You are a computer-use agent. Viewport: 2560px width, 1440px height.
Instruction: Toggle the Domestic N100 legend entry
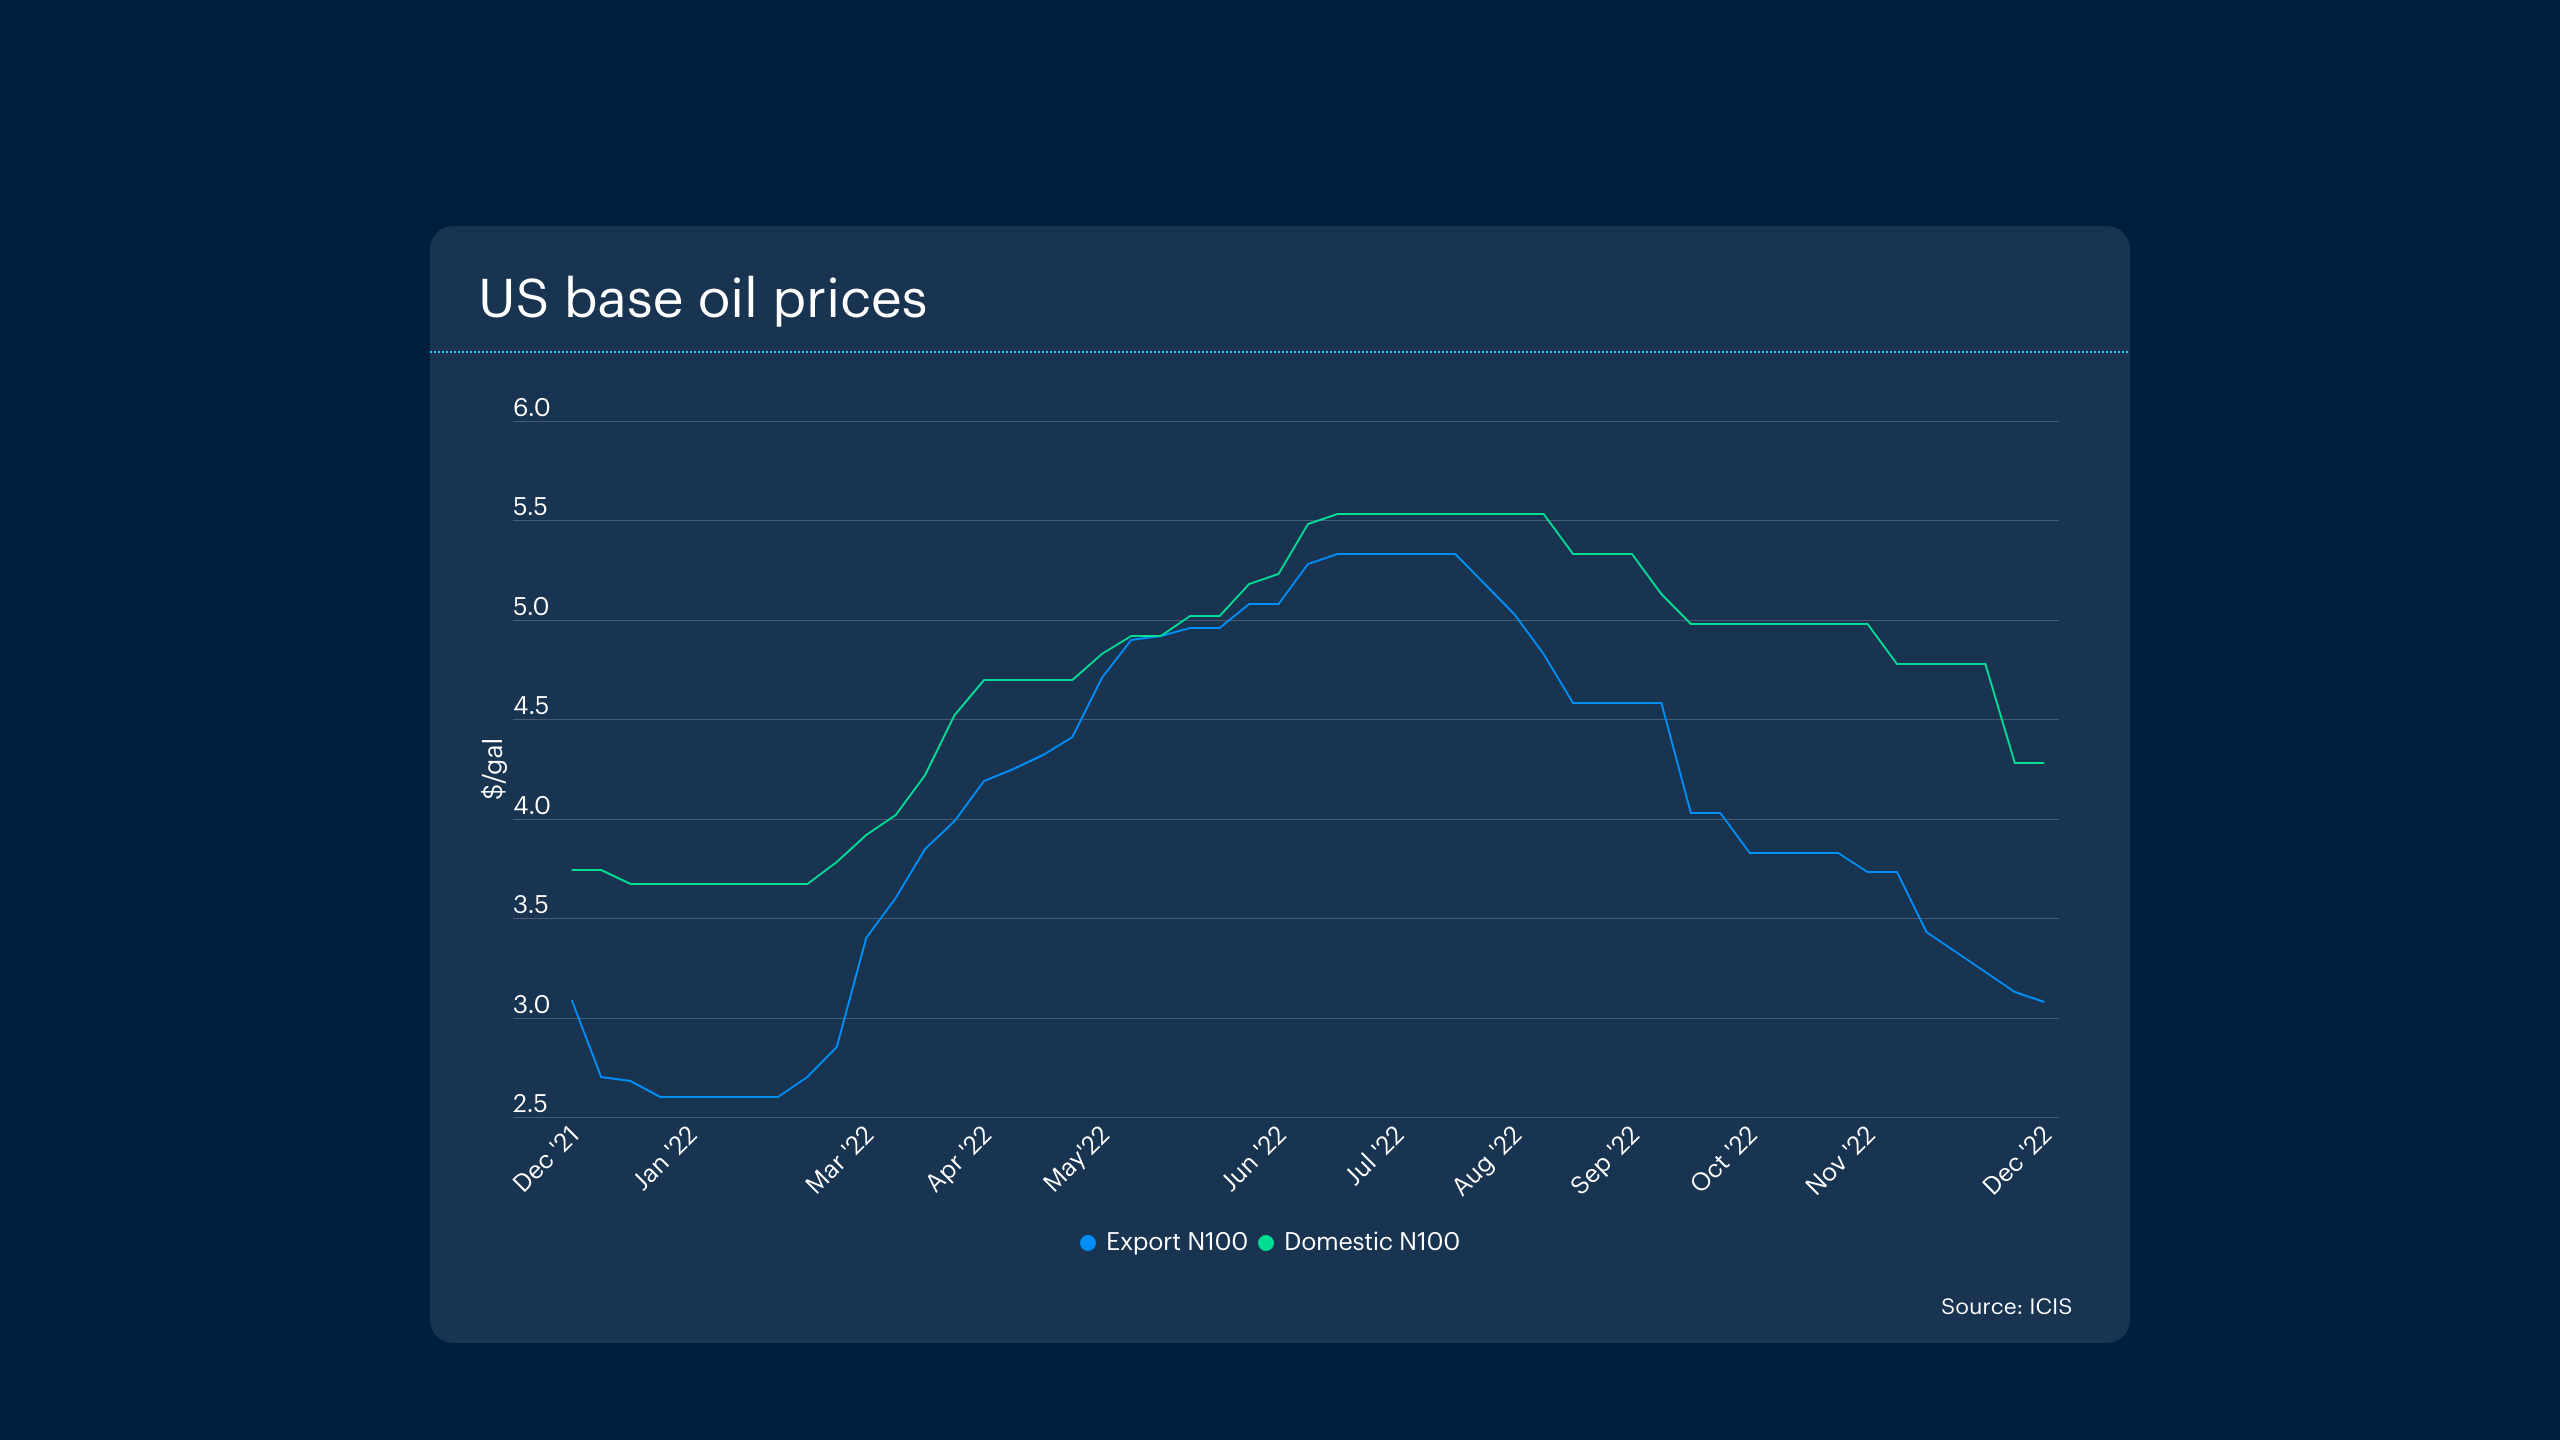(1371, 1242)
